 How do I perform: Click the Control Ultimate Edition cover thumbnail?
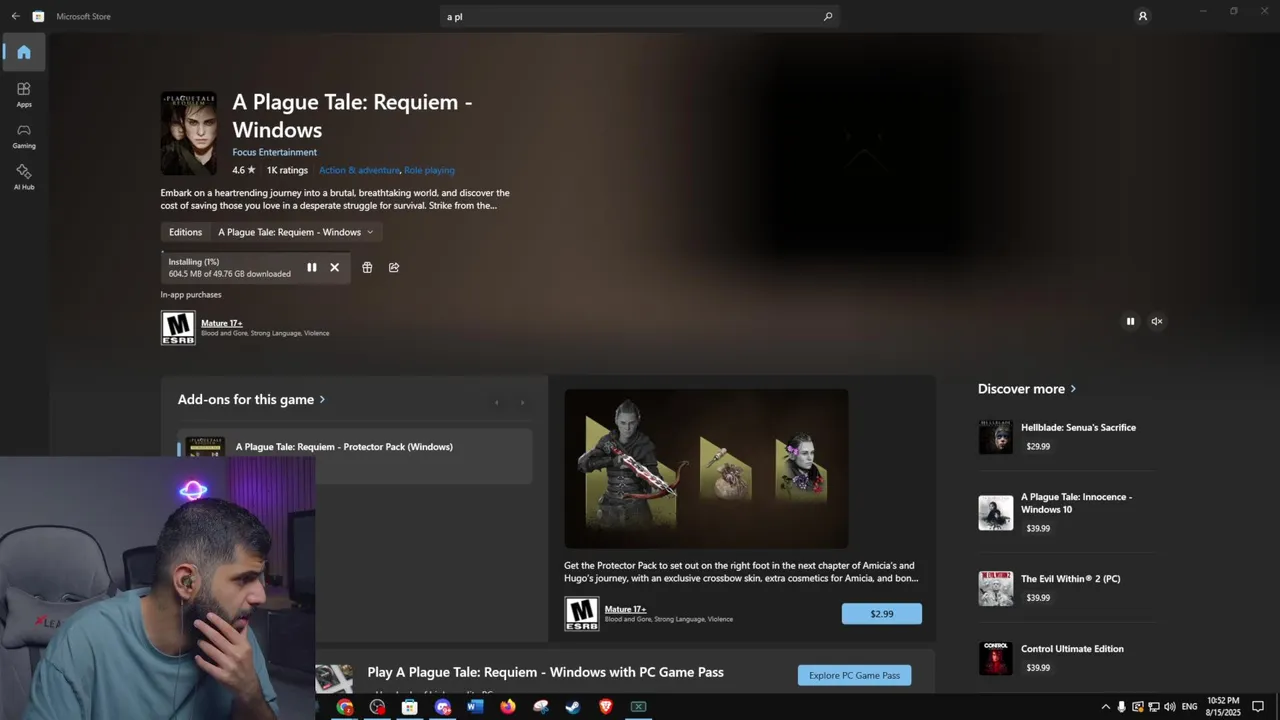click(x=995, y=658)
